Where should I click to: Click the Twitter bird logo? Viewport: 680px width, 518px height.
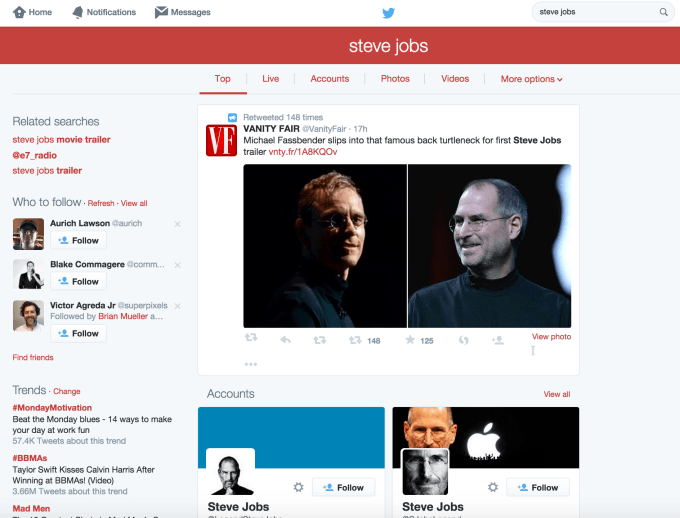(388, 13)
